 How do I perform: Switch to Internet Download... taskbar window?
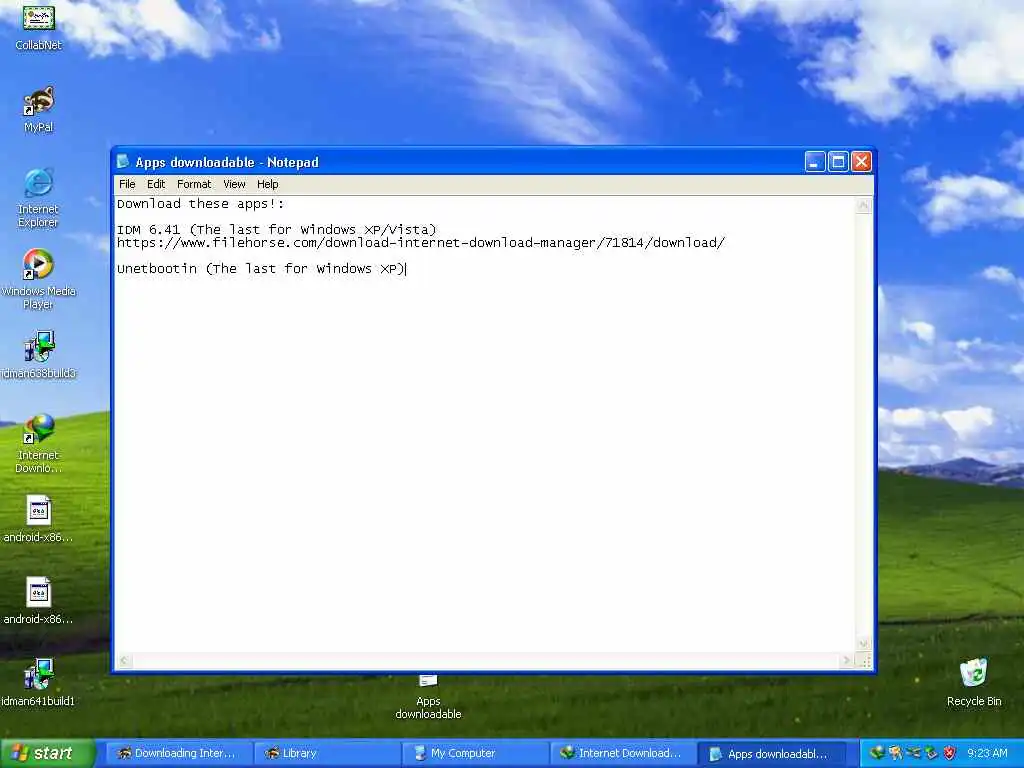(622, 753)
